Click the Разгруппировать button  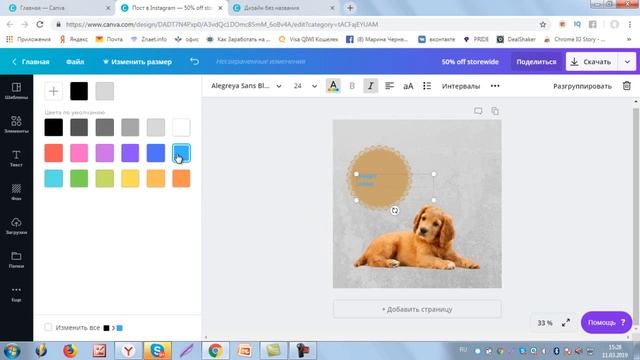582,86
